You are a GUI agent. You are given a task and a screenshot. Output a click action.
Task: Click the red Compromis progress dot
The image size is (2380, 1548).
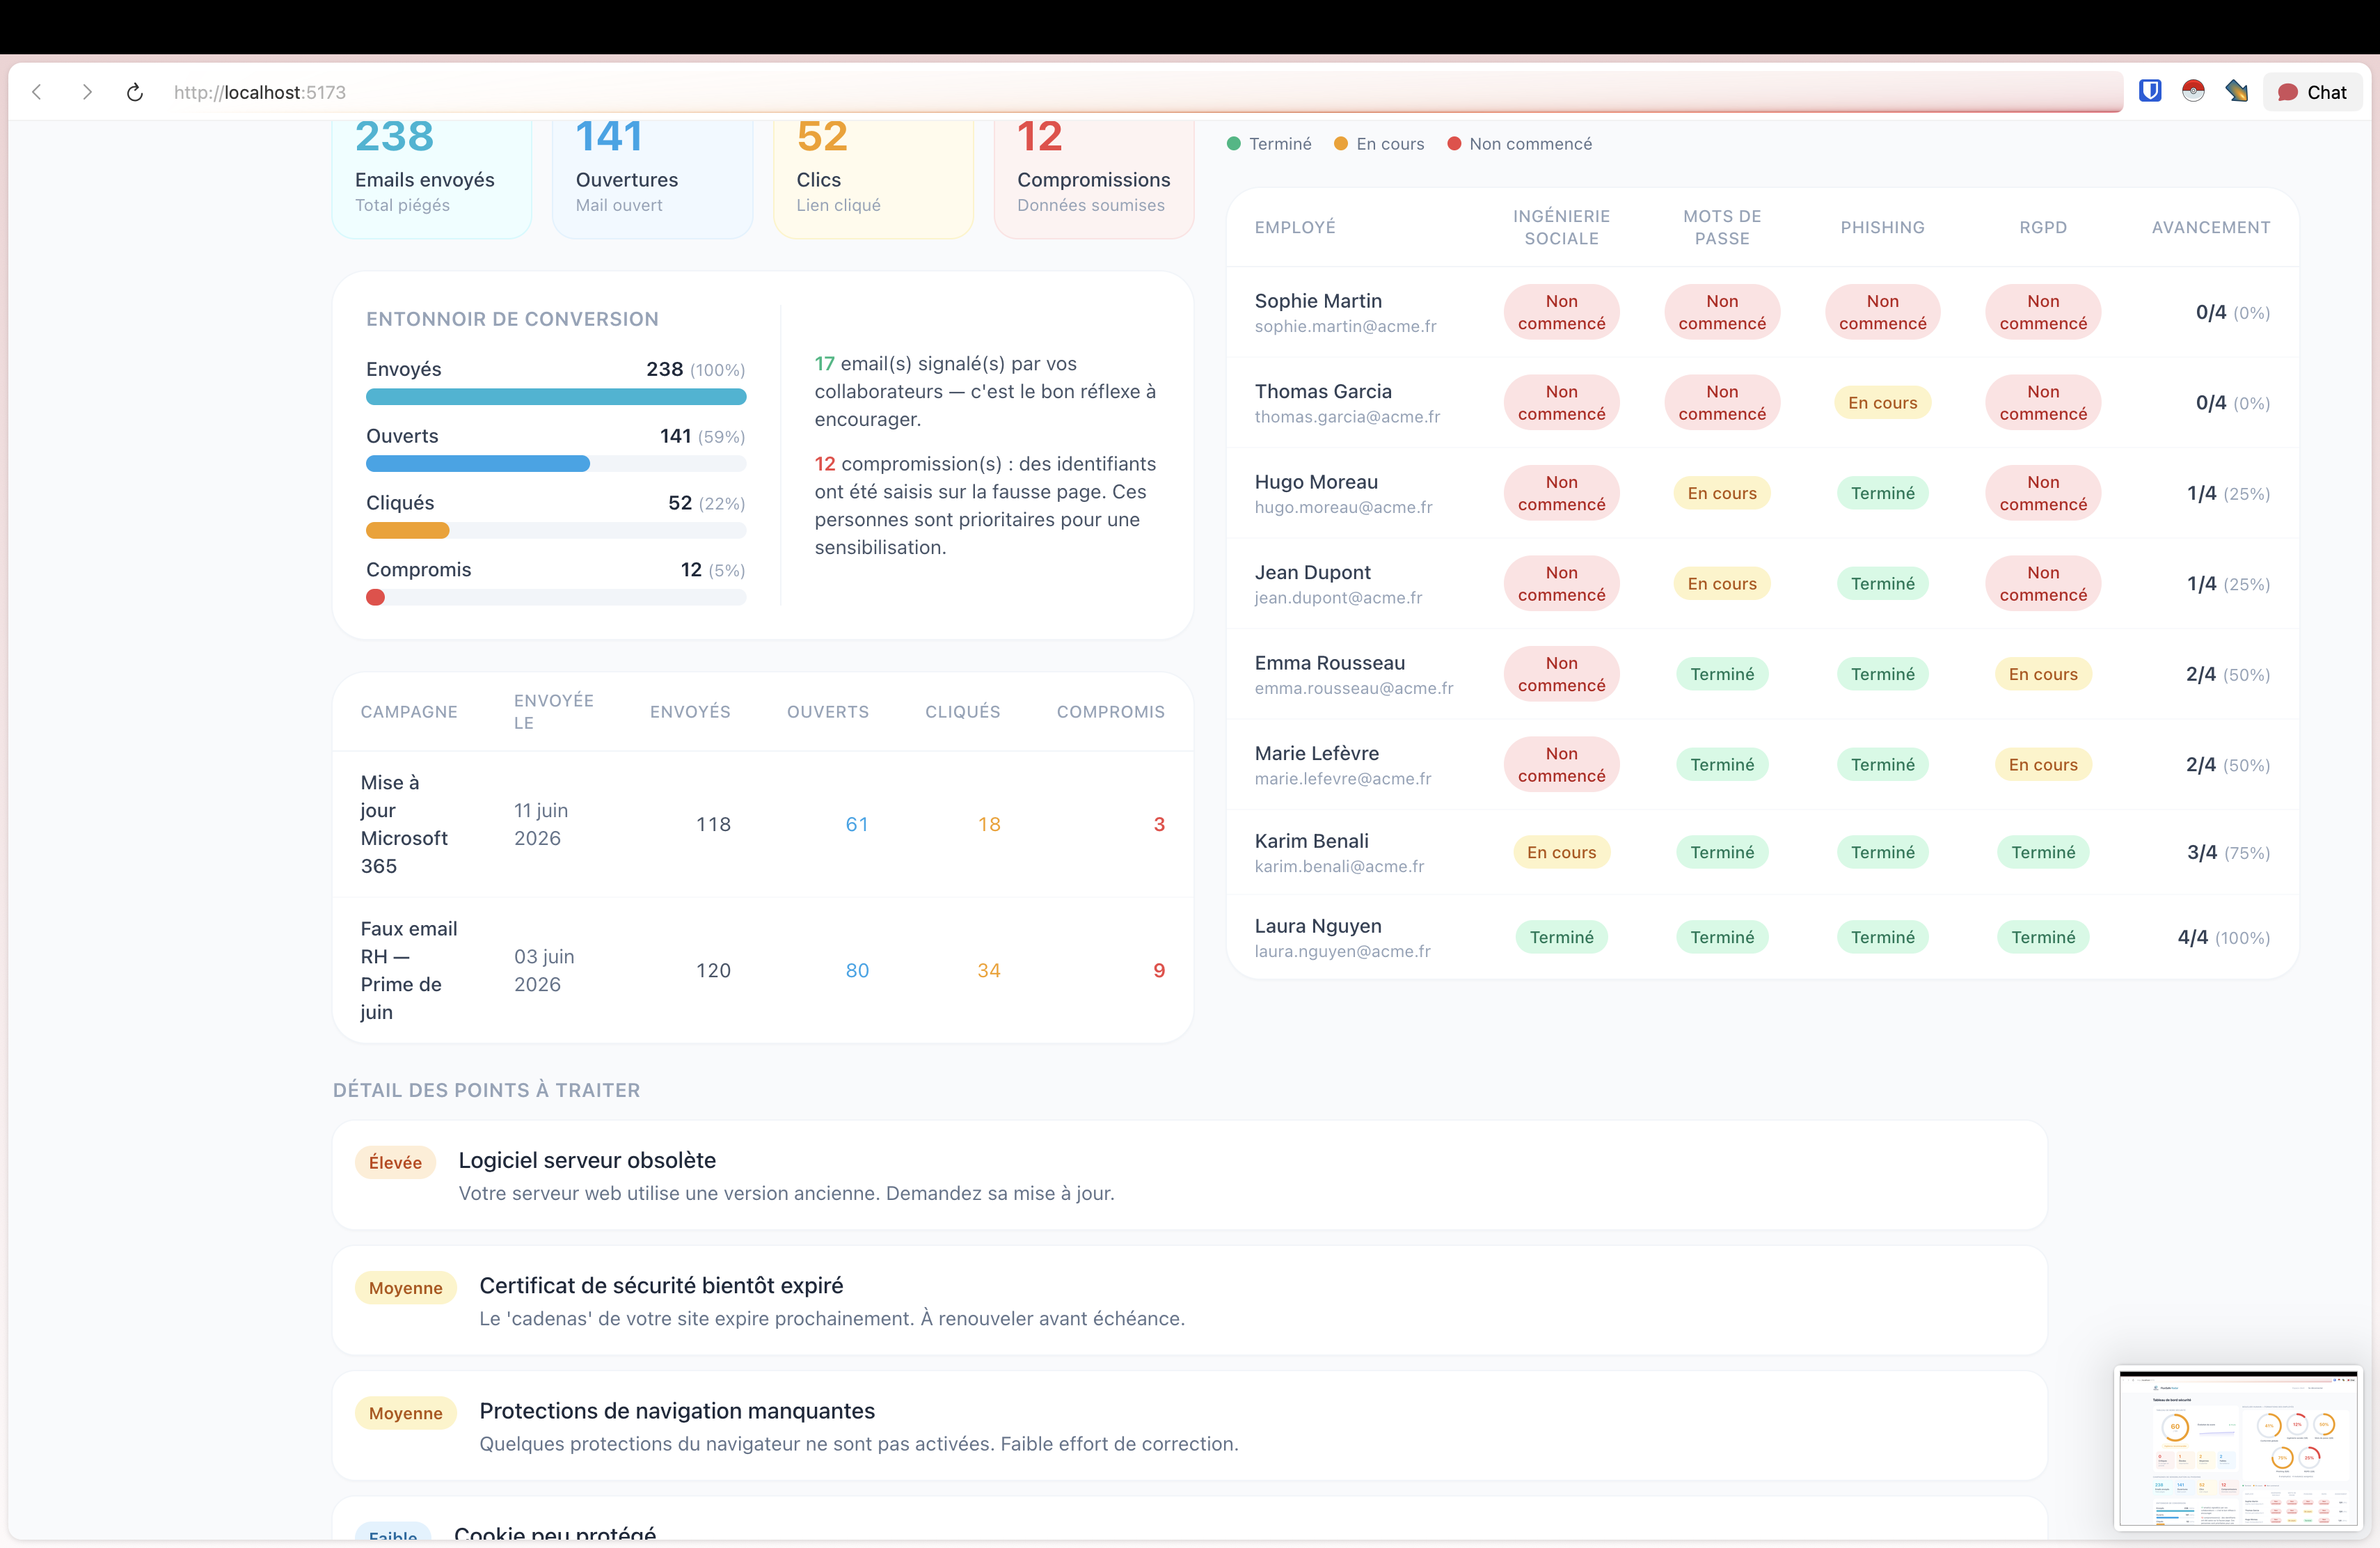[375, 597]
